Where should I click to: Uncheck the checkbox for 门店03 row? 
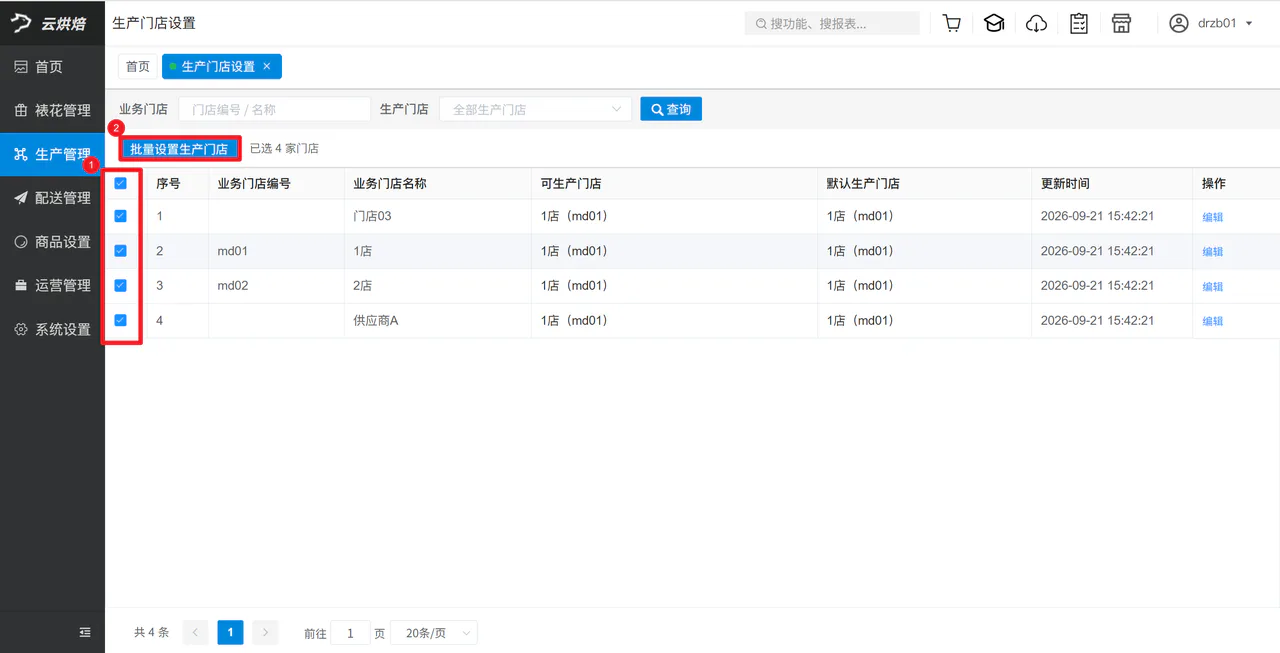(120, 216)
